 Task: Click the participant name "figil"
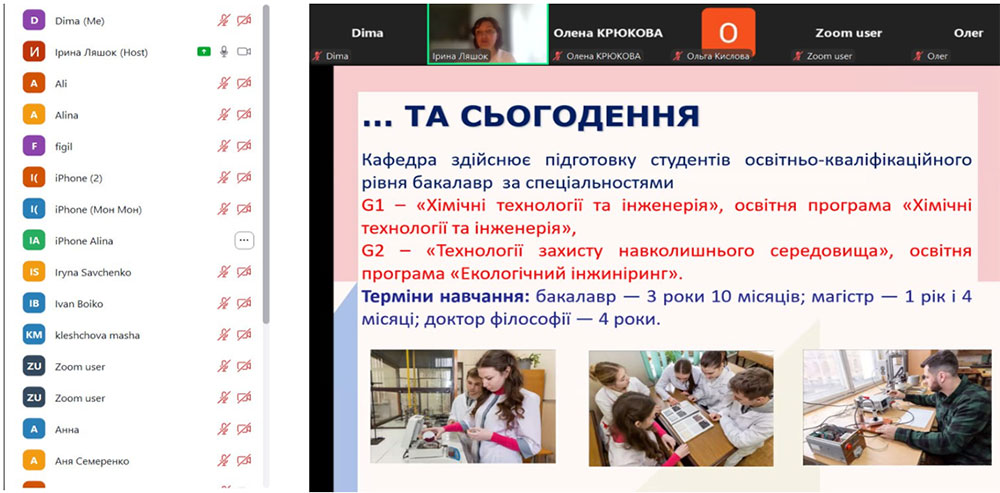coord(64,147)
